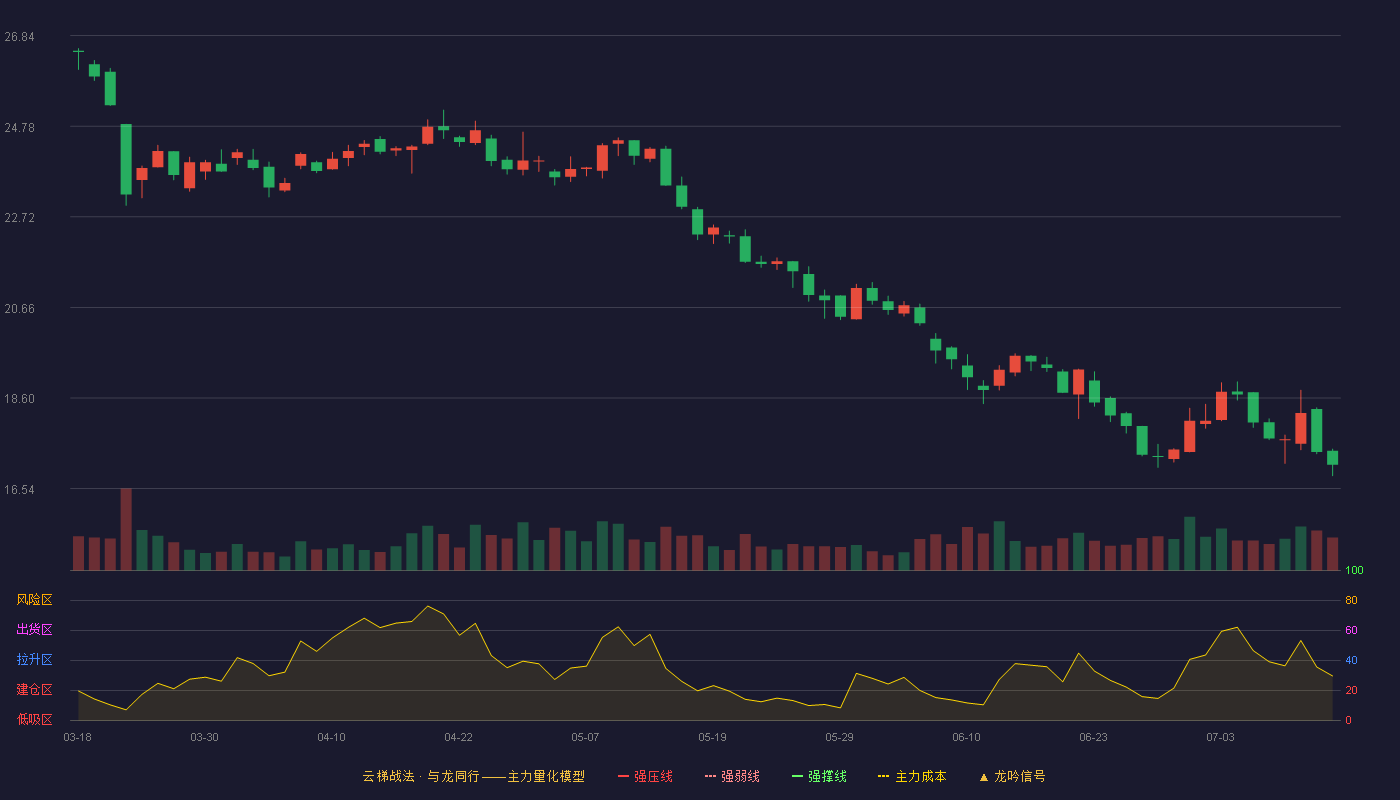Click the tallest red volume bar
The width and height of the screenshot is (1400, 800).
pyautogui.click(x=126, y=529)
